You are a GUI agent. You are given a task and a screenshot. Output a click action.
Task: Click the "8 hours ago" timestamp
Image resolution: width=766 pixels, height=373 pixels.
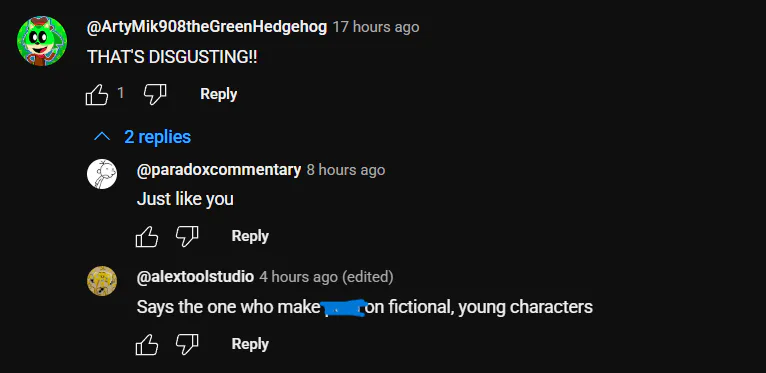tap(346, 170)
